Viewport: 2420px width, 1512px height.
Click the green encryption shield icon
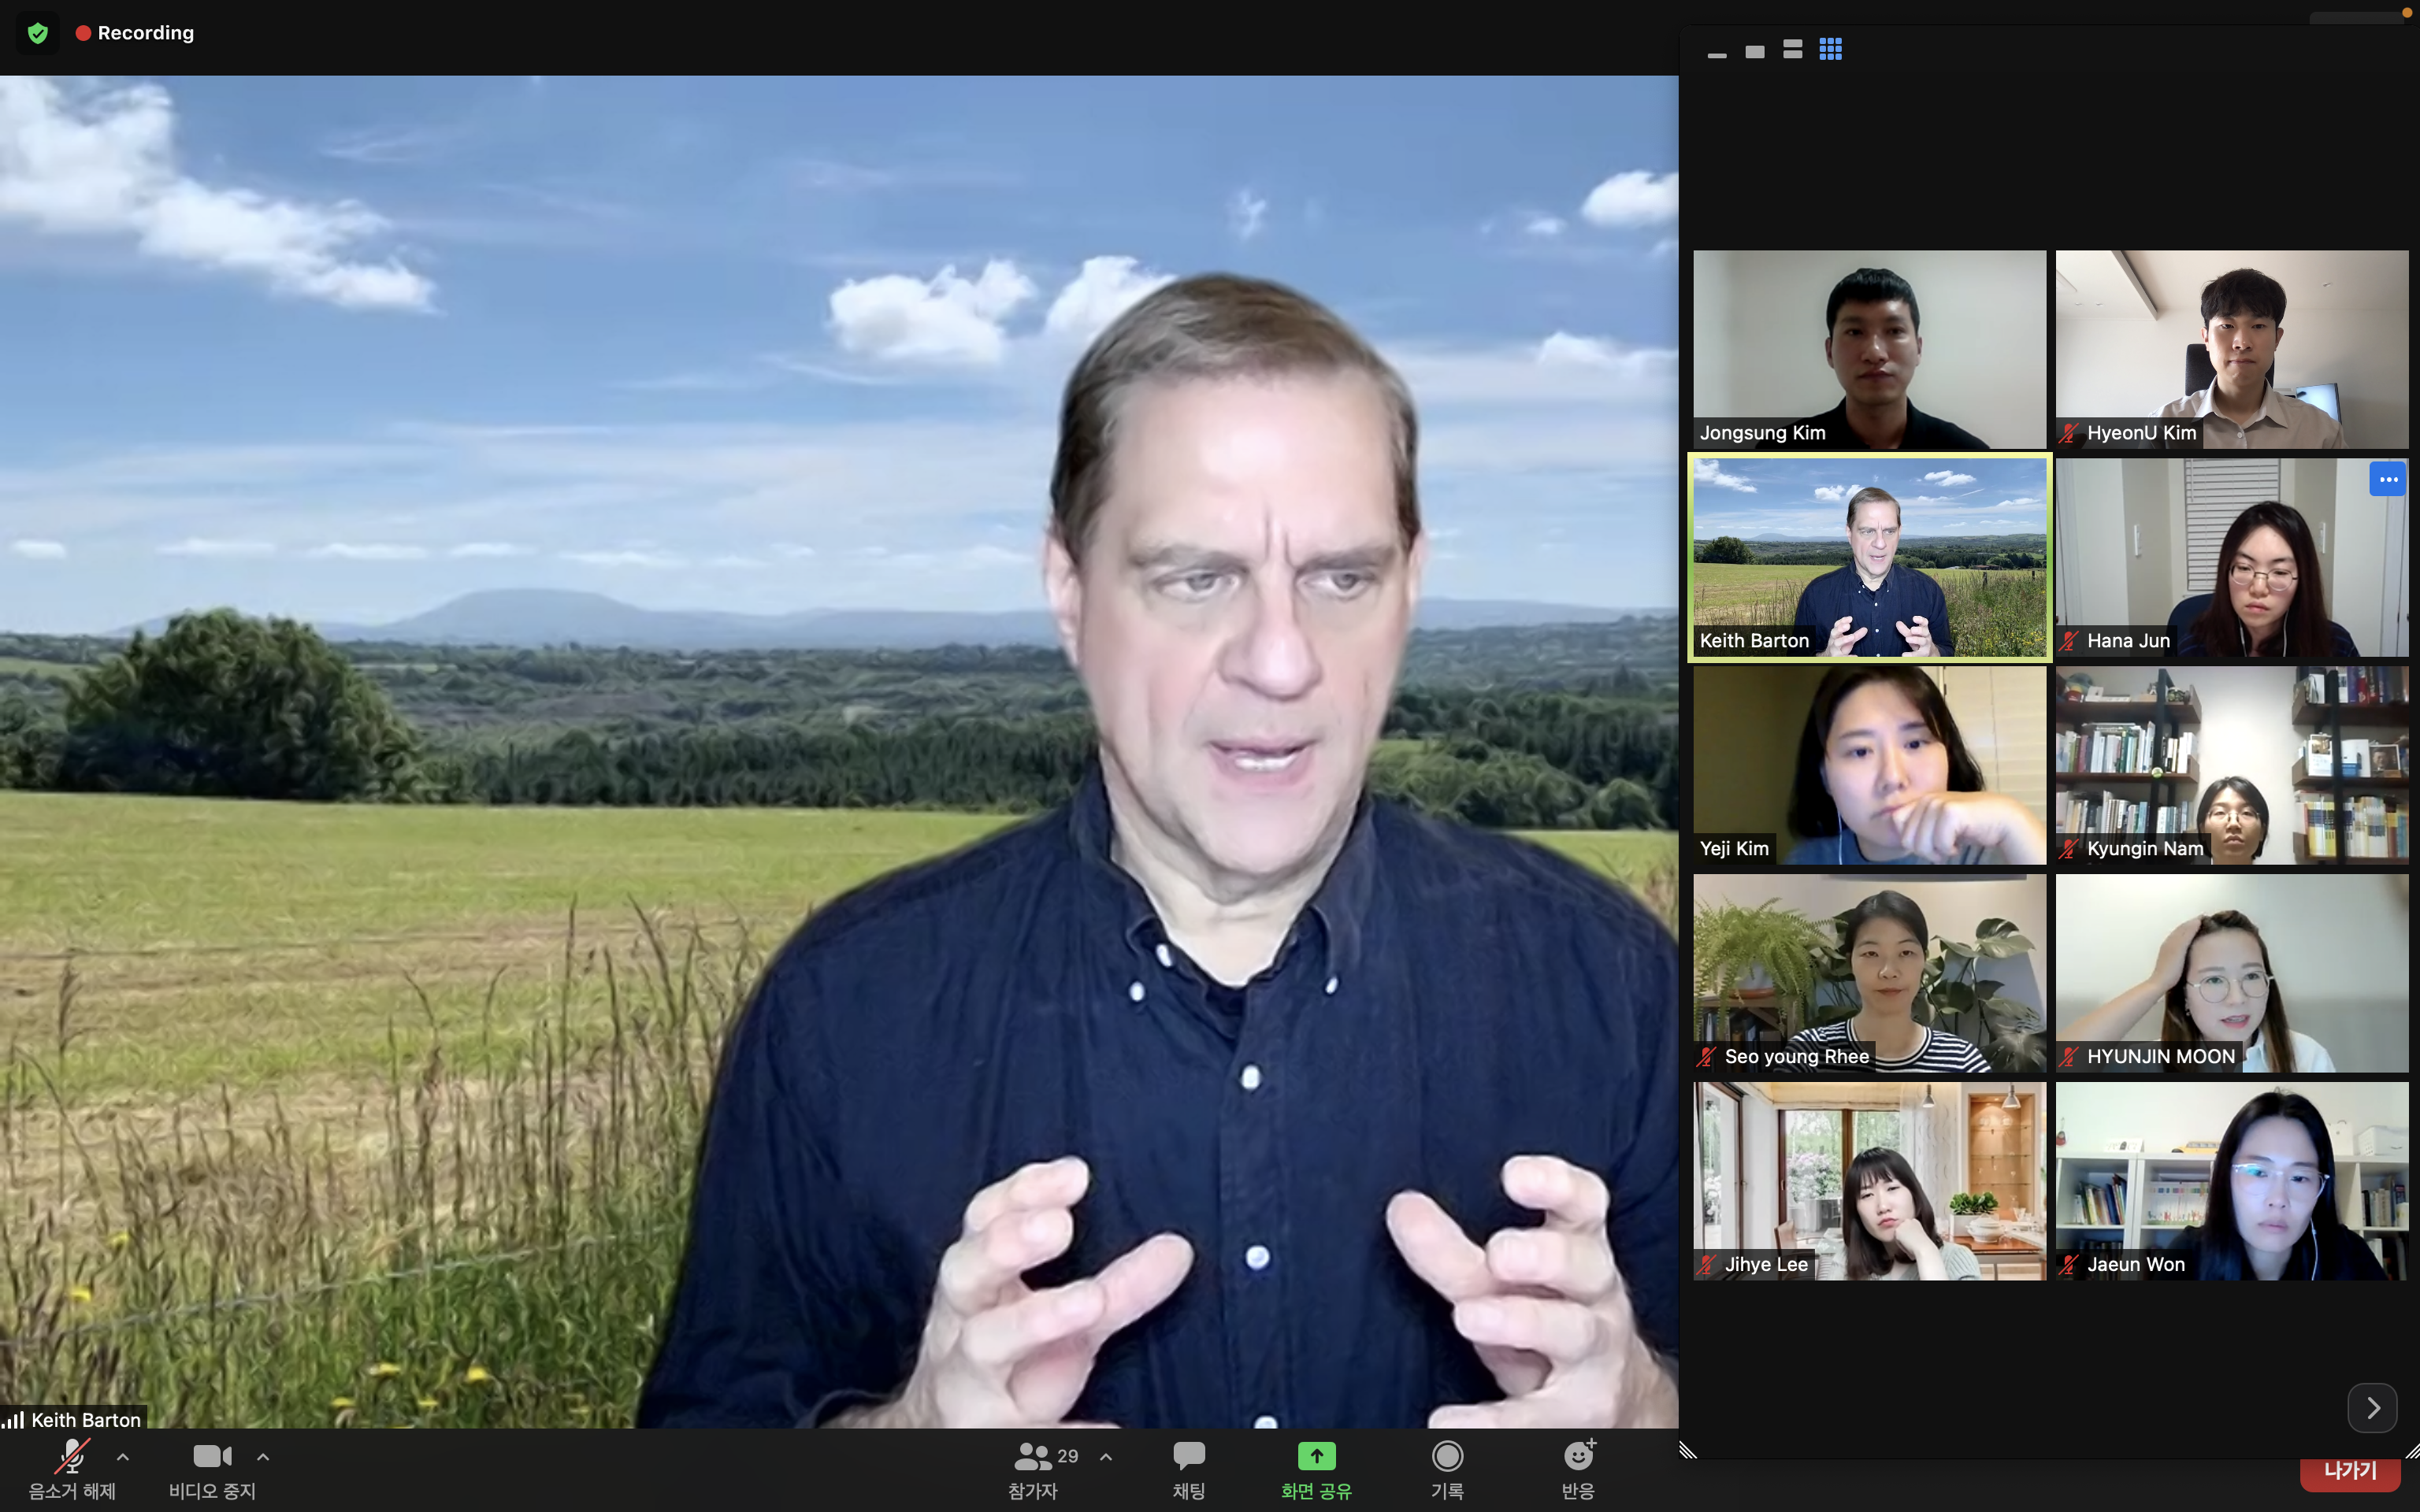38,33
